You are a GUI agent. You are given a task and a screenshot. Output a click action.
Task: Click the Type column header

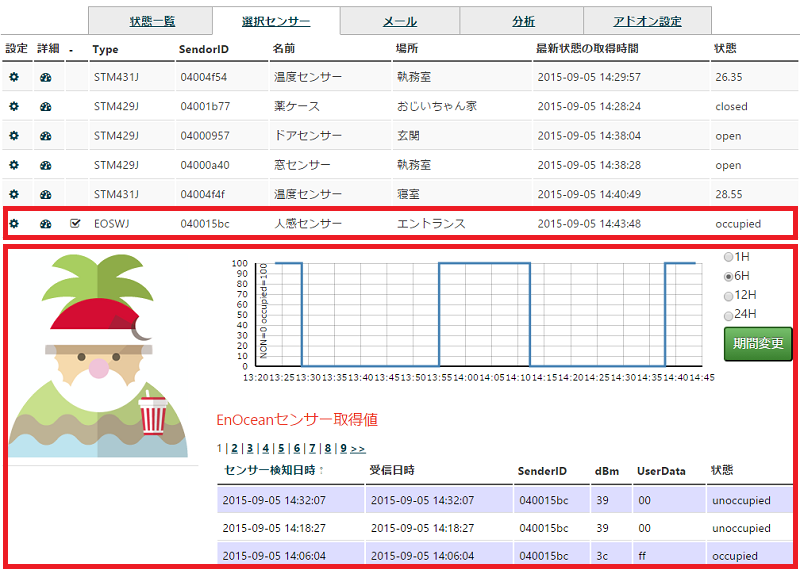coord(106,49)
